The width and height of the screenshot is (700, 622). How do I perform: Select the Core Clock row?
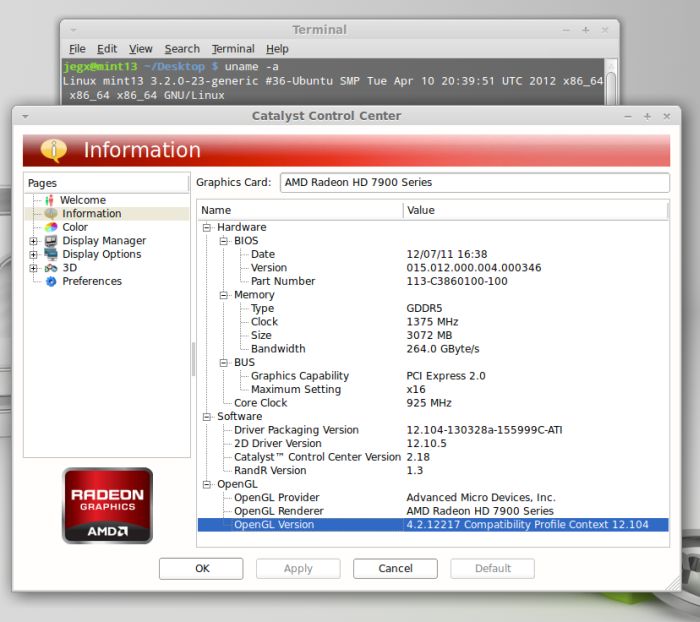pos(433,403)
